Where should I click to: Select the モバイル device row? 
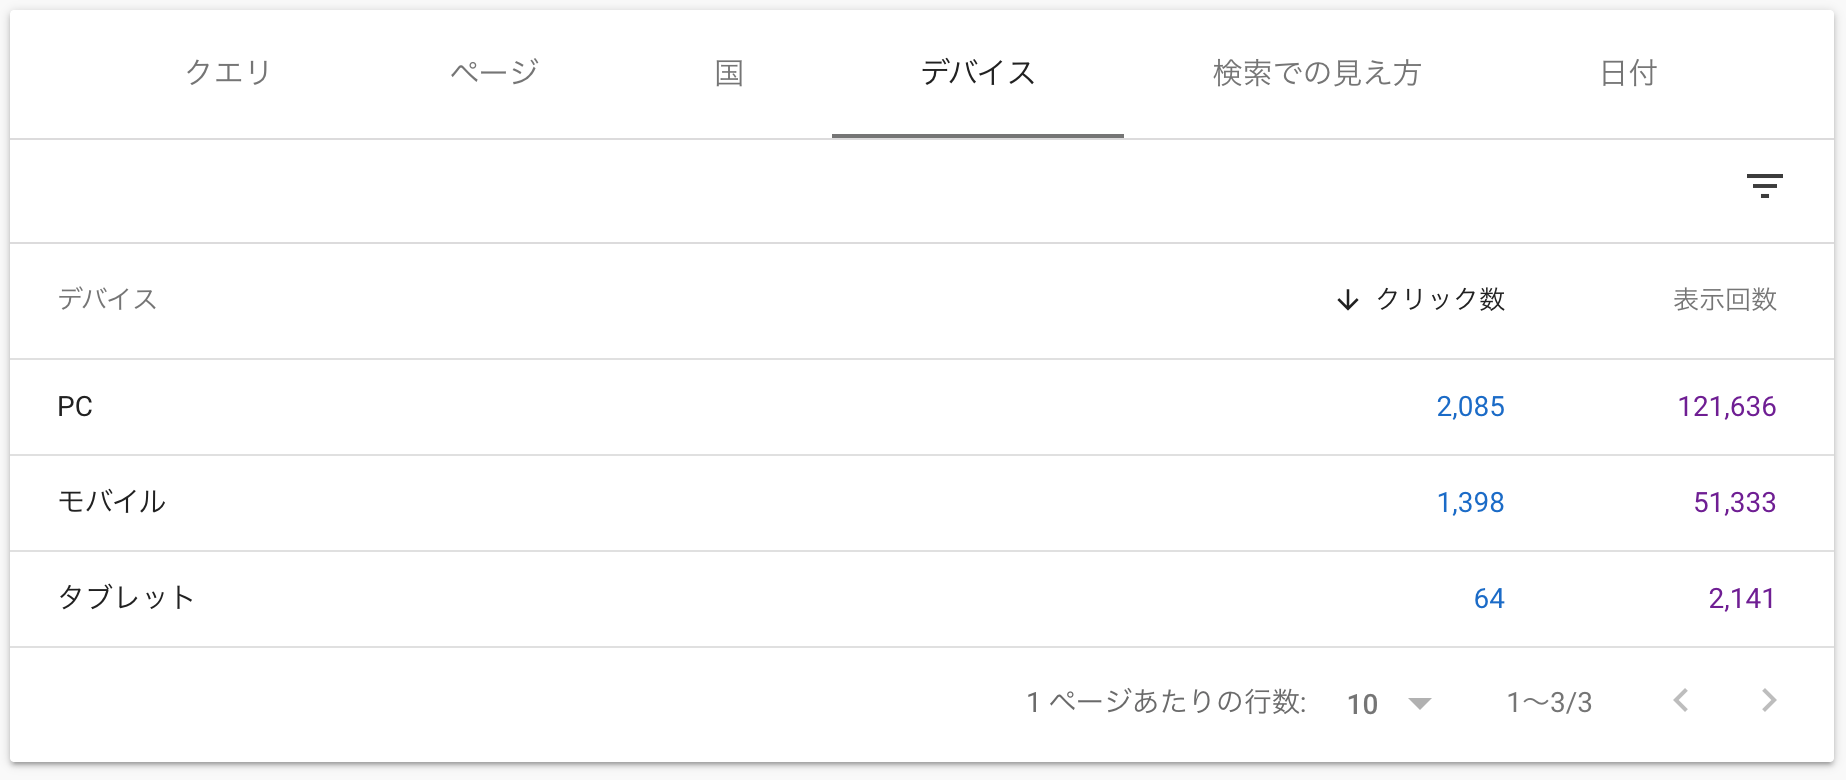pos(111,502)
